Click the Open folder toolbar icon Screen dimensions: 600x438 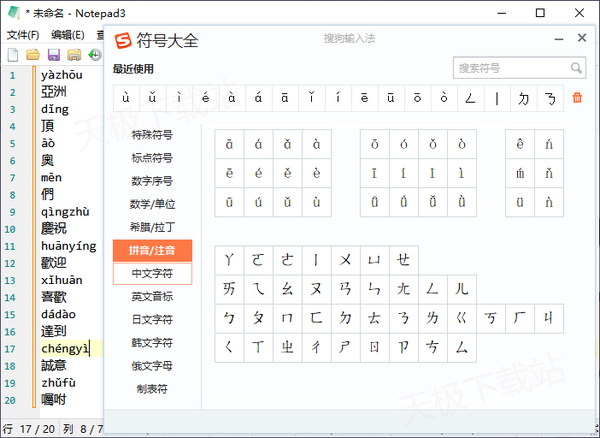coord(32,54)
